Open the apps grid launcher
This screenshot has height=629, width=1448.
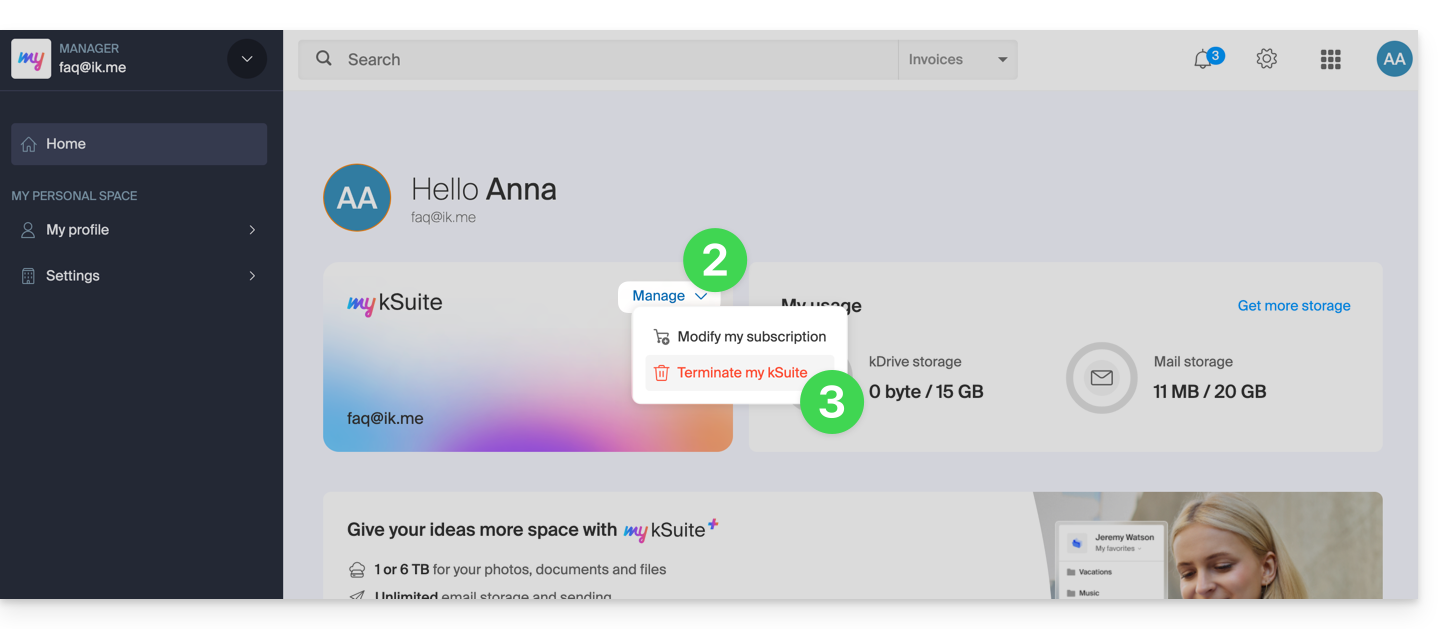point(1330,60)
